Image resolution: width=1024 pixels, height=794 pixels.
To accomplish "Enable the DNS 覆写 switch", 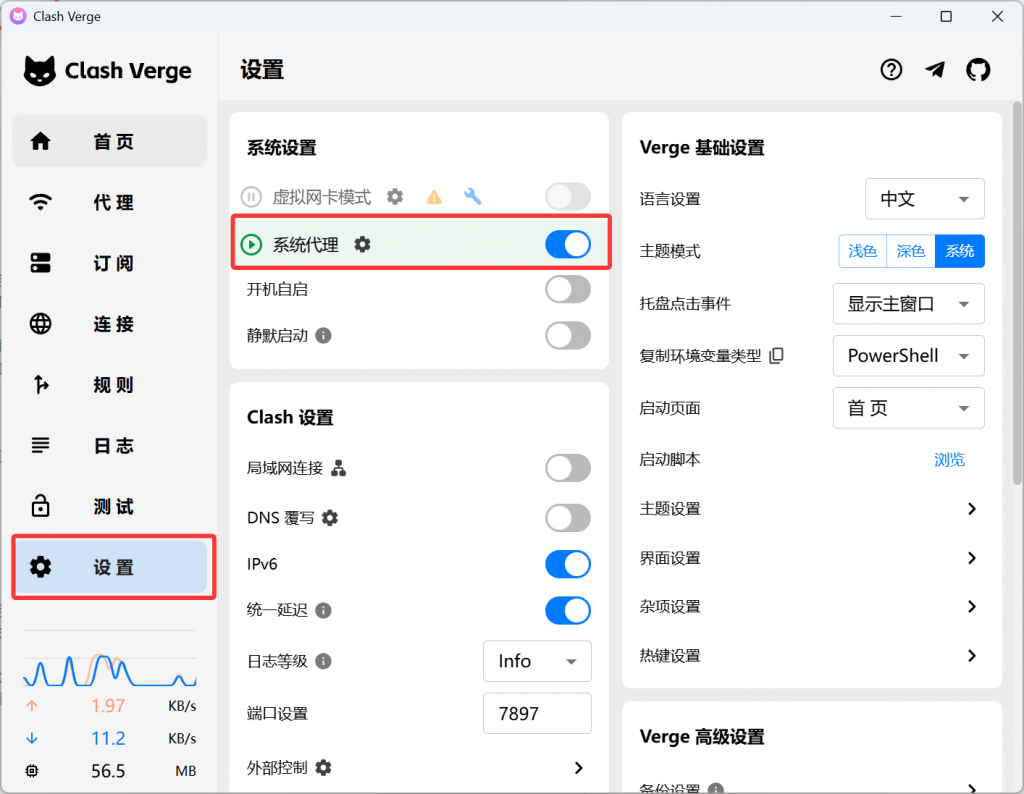I will pos(568,518).
